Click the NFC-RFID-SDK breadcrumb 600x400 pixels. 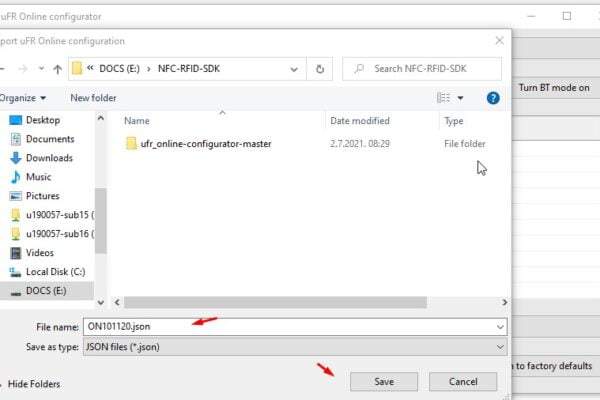click(189, 69)
